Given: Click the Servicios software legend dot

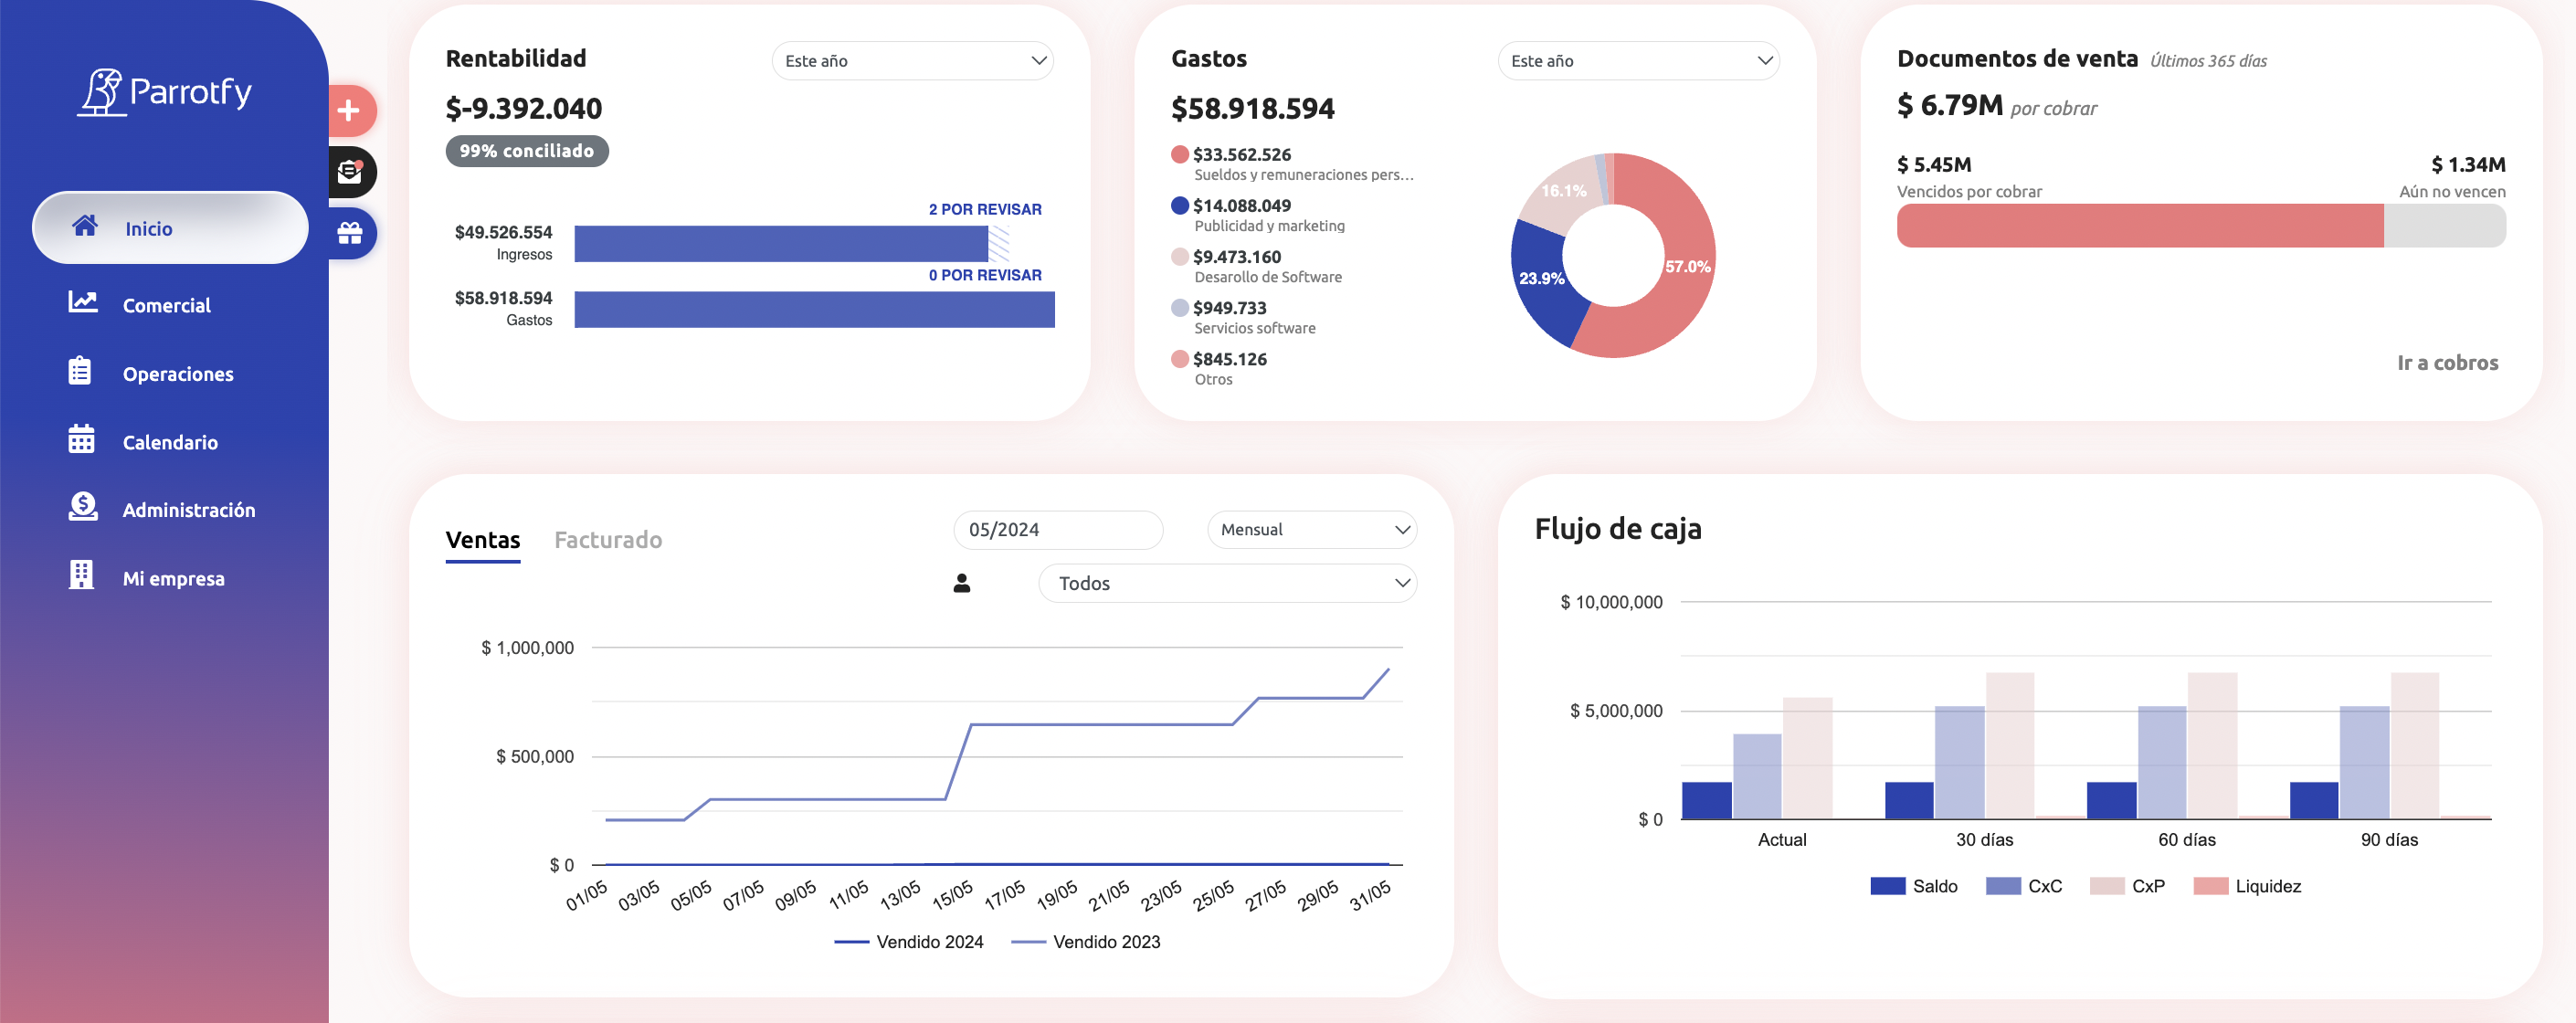Looking at the screenshot, I should point(1180,308).
